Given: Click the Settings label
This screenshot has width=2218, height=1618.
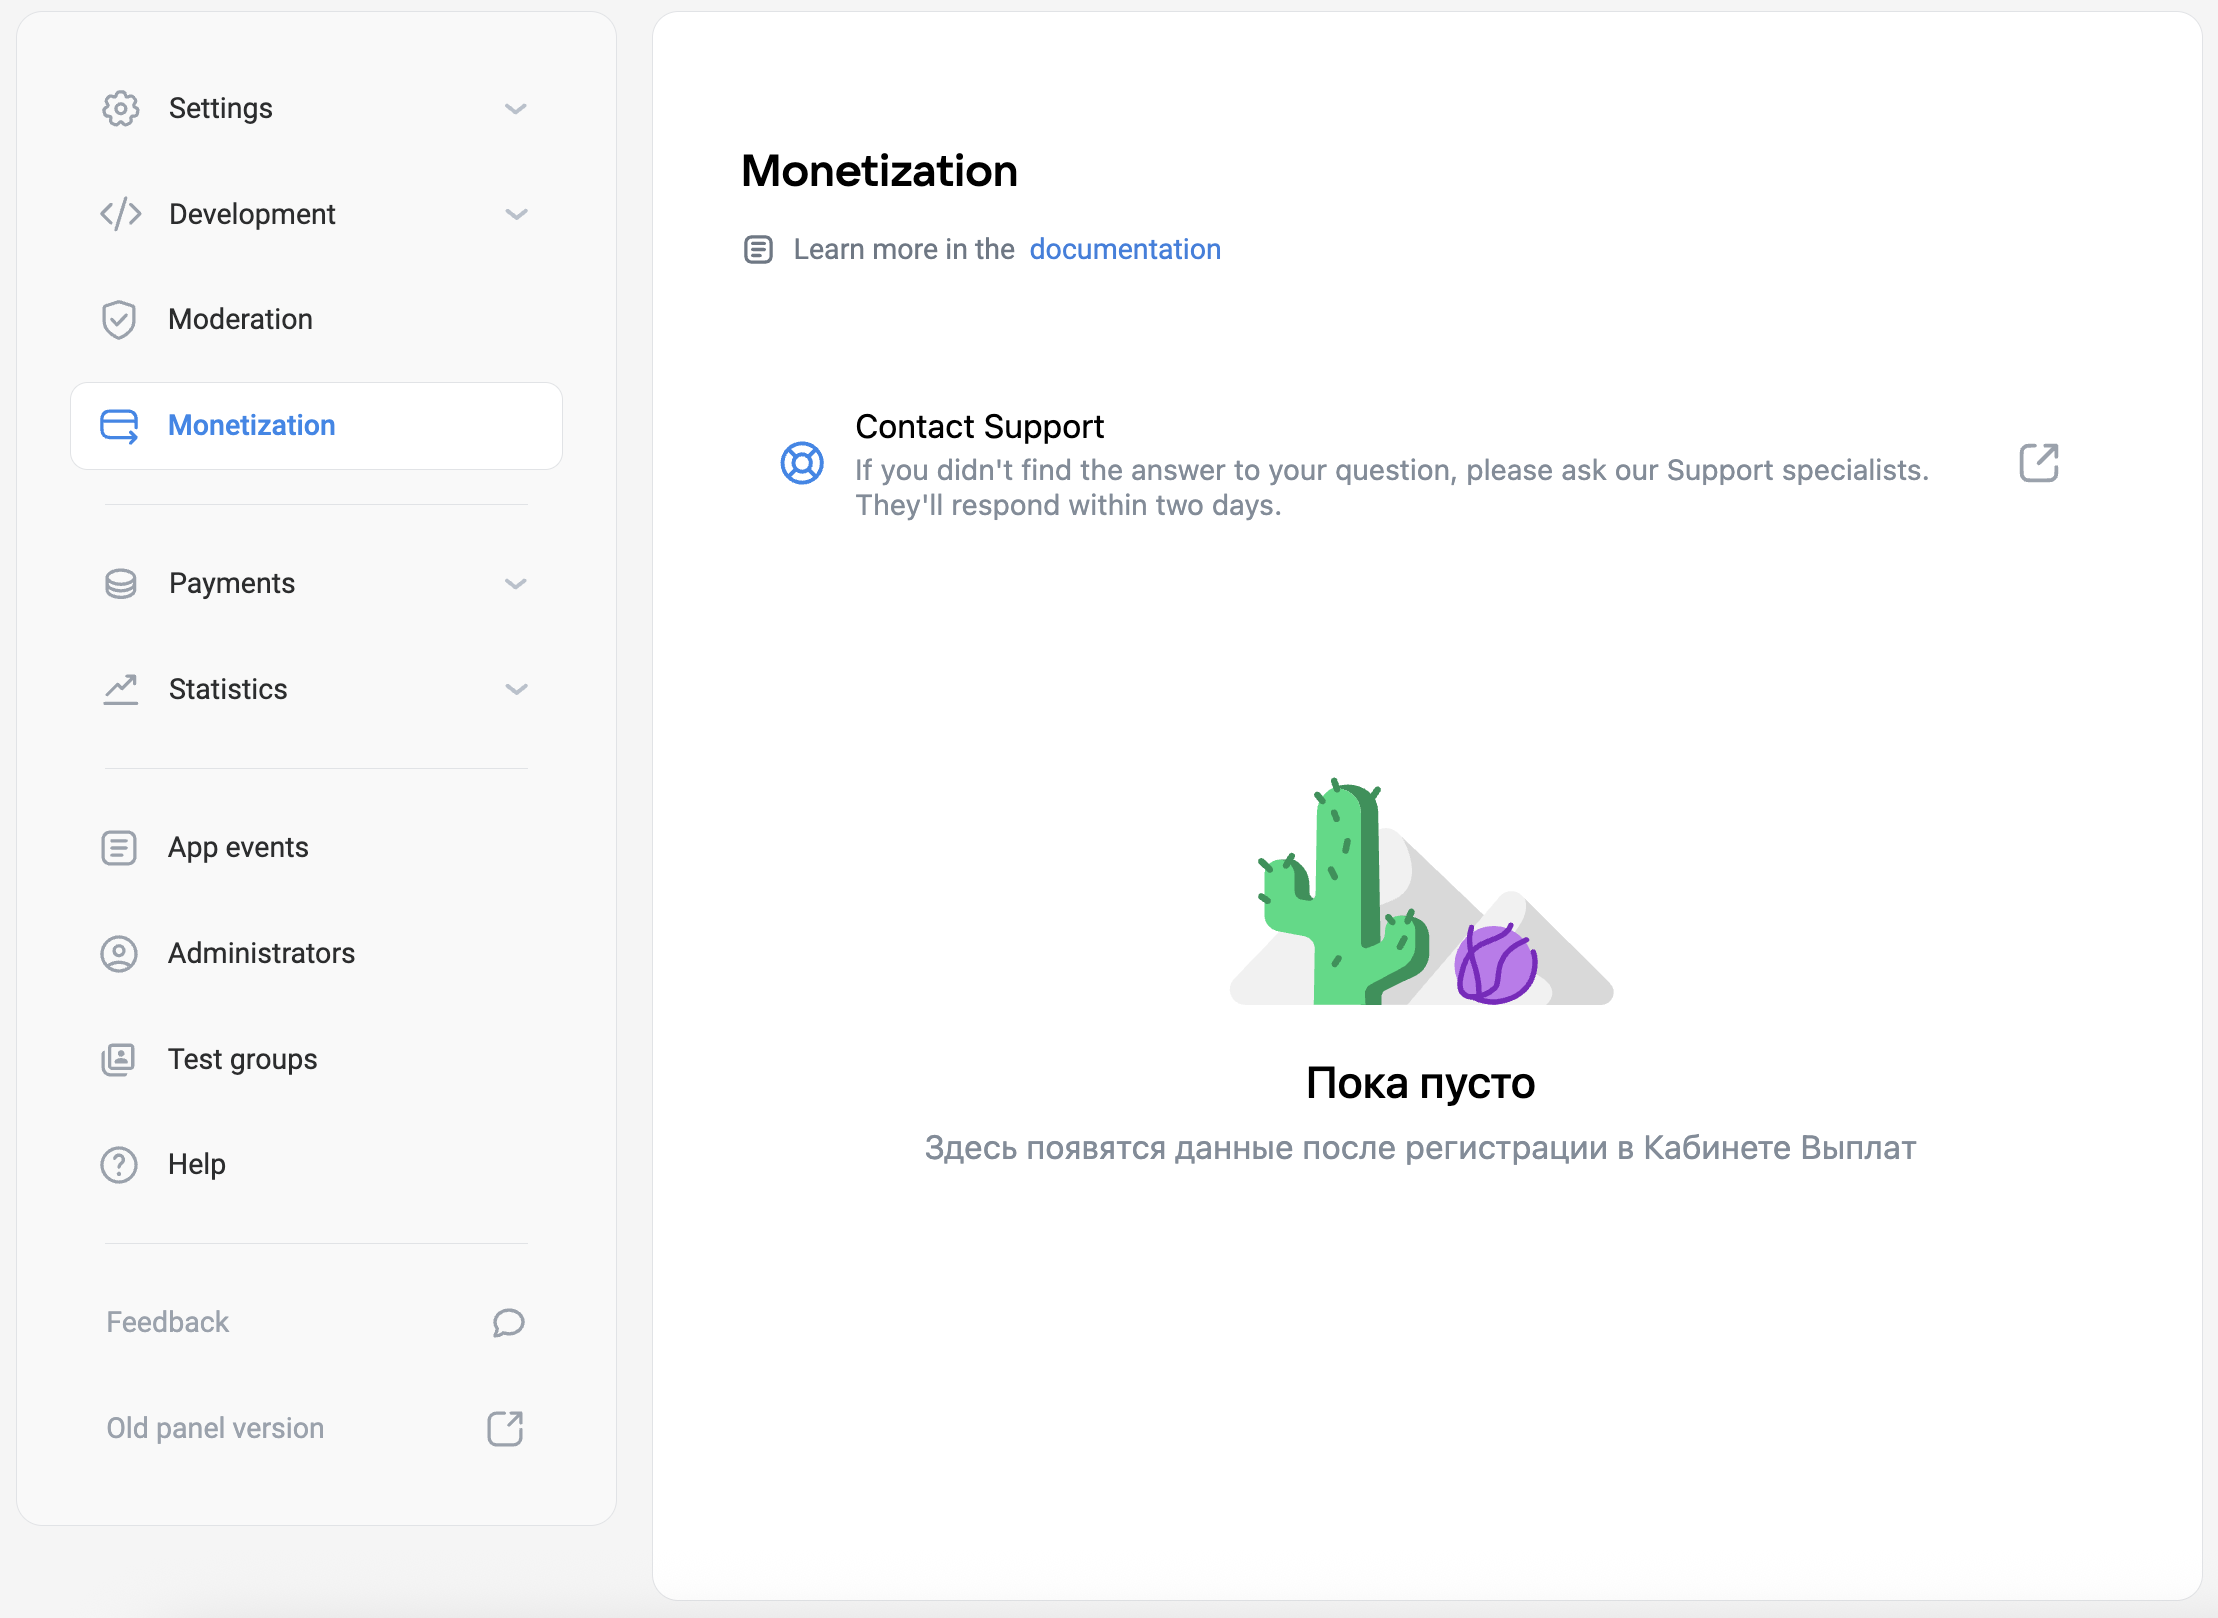Looking at the screenshot, I should pos(221,108).
